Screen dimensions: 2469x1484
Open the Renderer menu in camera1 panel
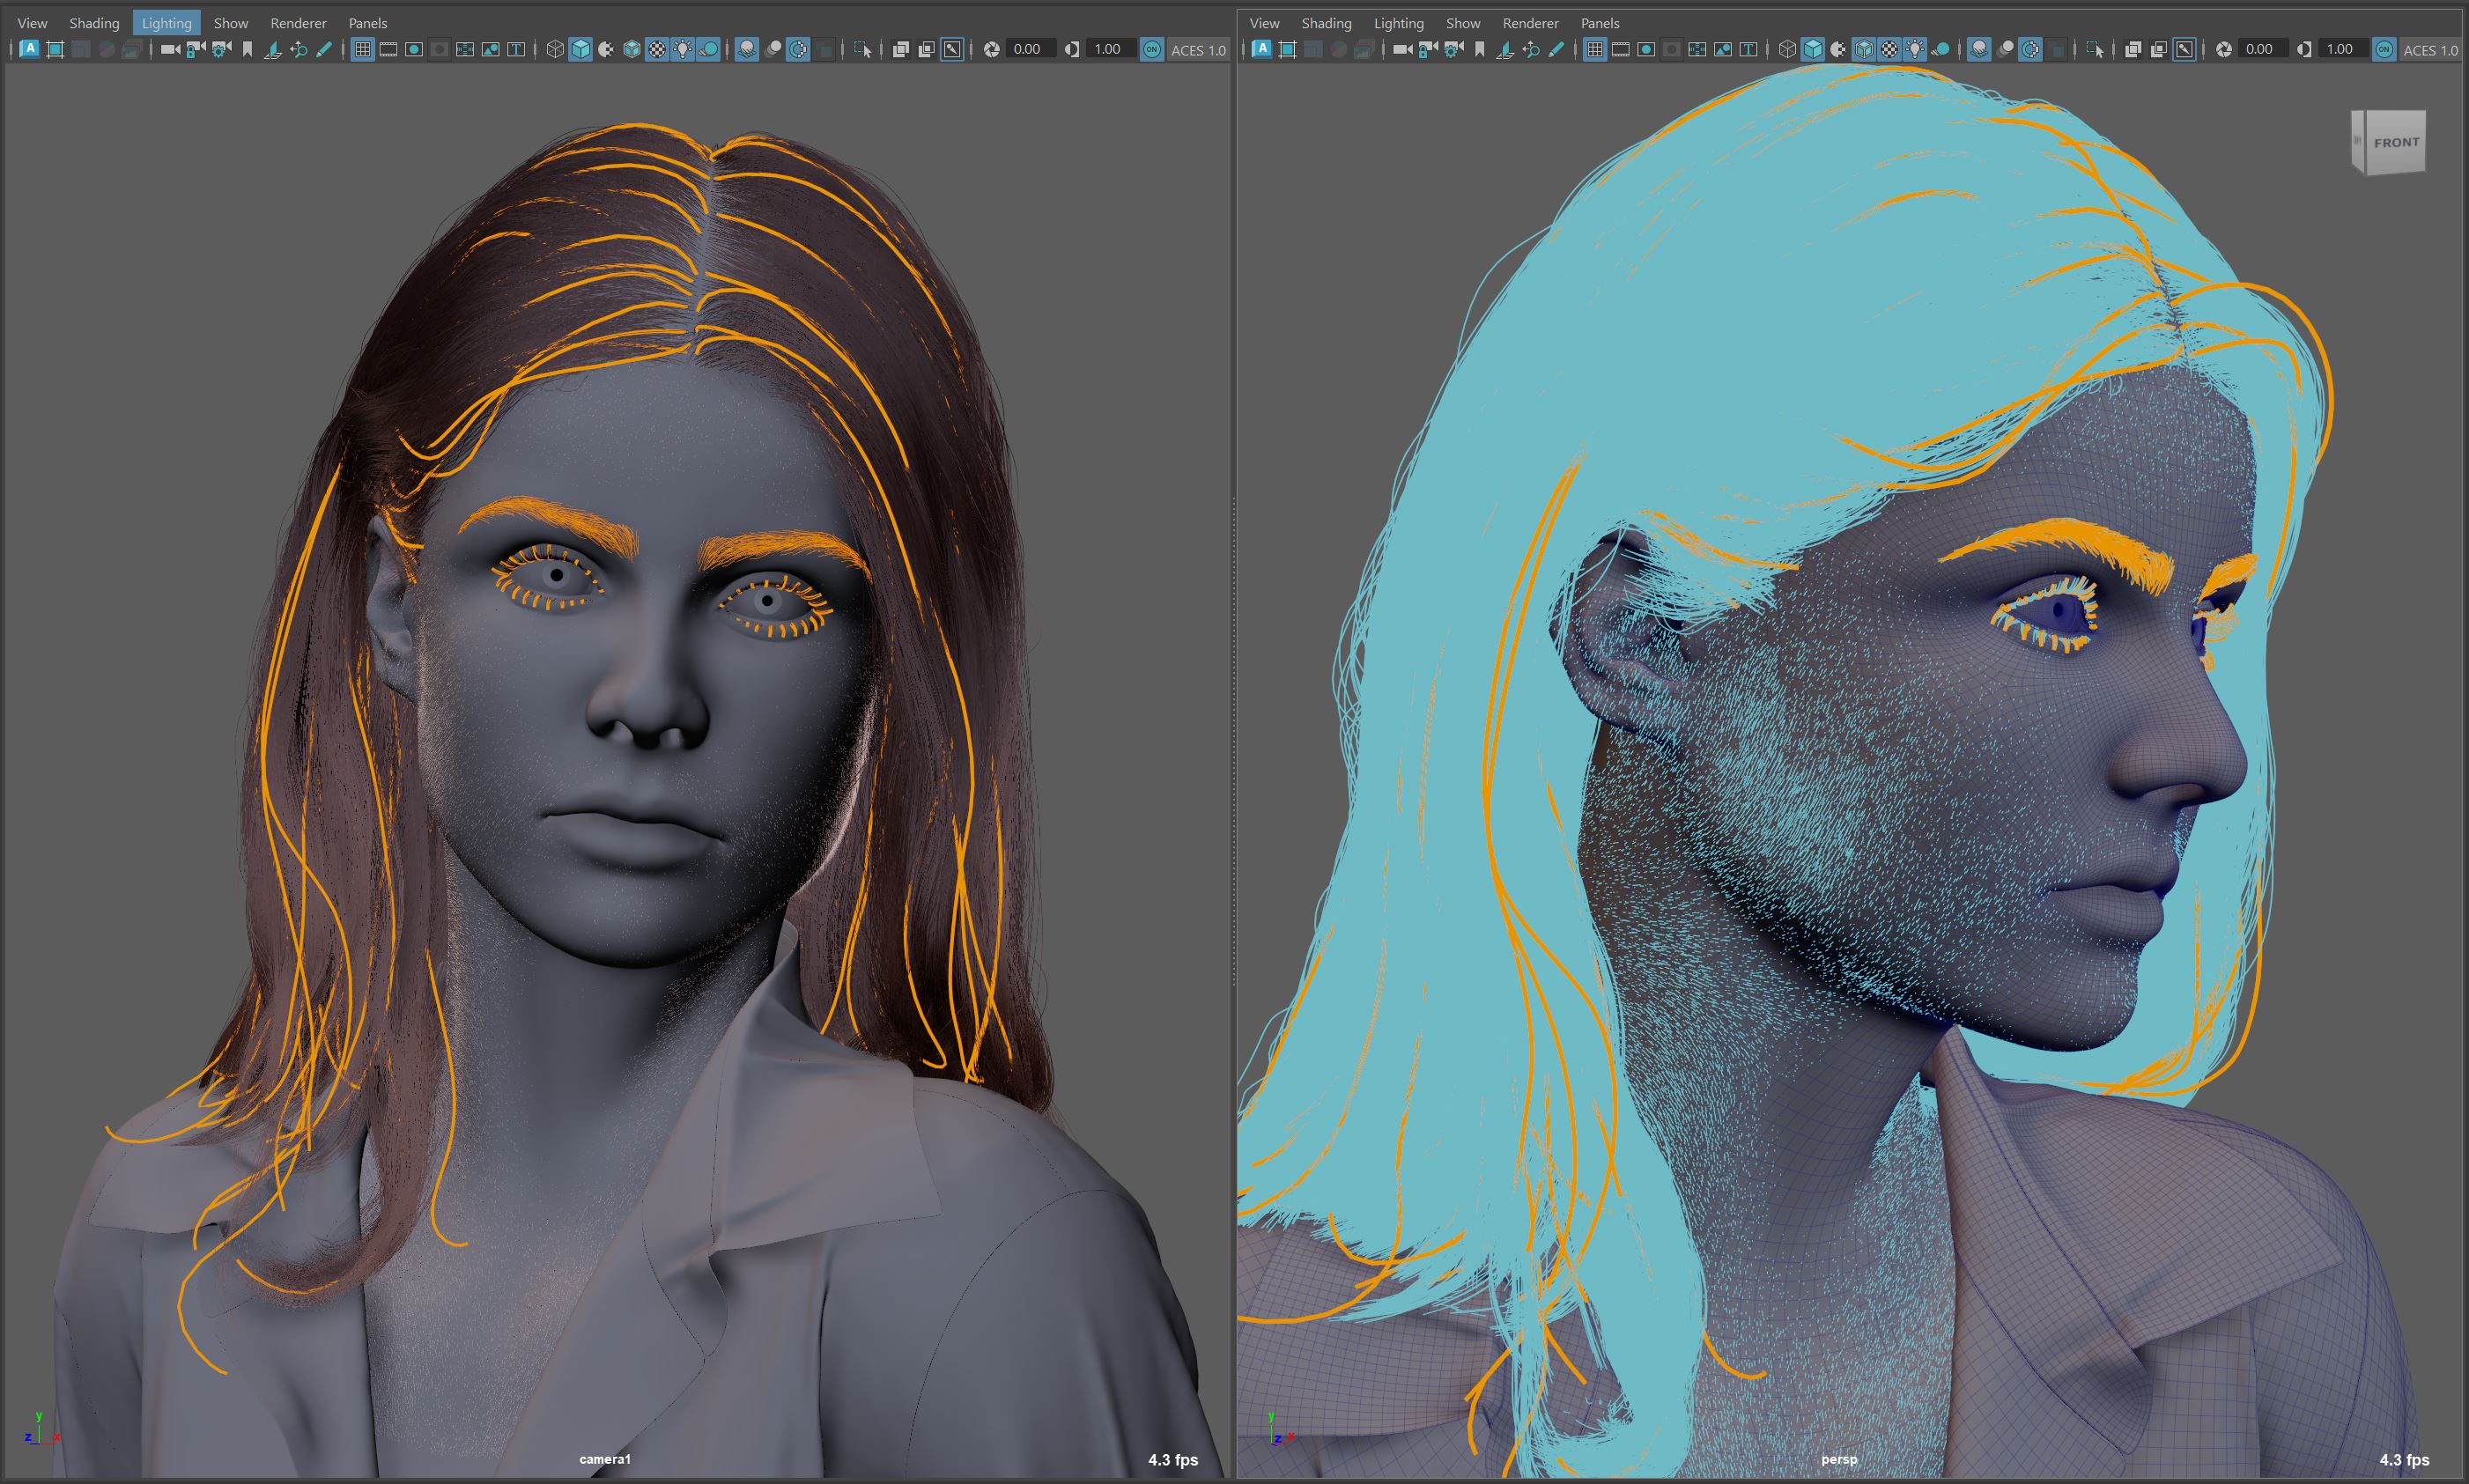tap(297, 22)
